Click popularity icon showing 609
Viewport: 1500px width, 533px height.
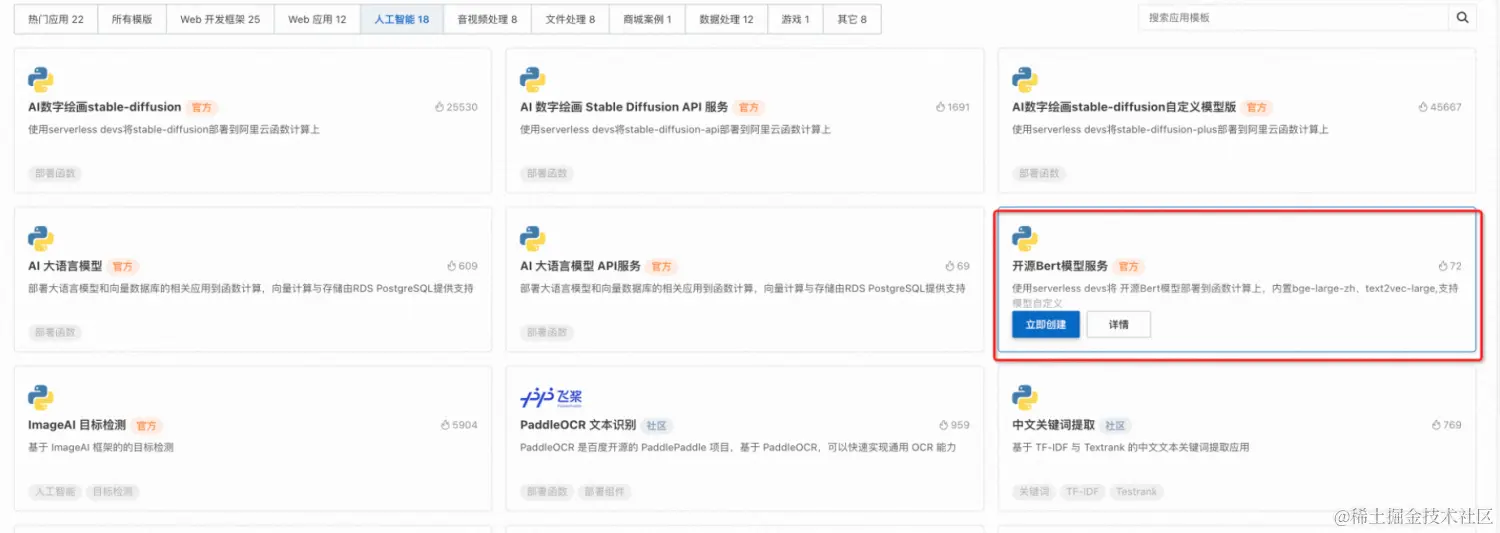point(452,266)
